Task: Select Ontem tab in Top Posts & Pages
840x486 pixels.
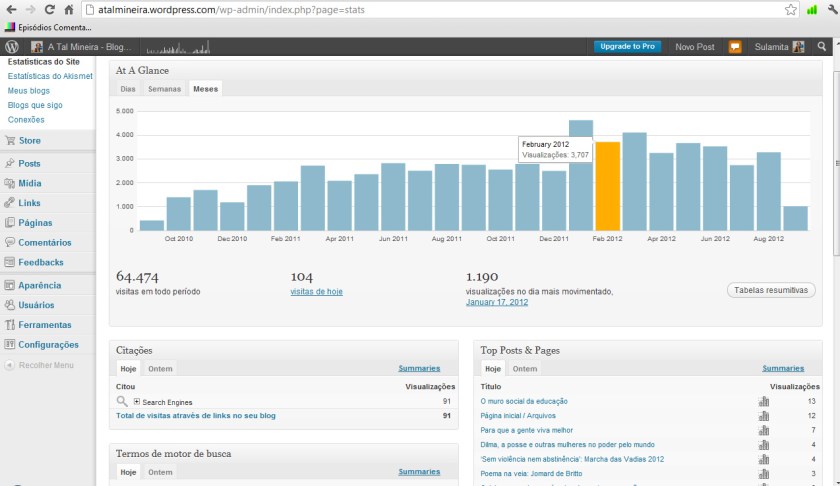Action: (x=525, y=369)
